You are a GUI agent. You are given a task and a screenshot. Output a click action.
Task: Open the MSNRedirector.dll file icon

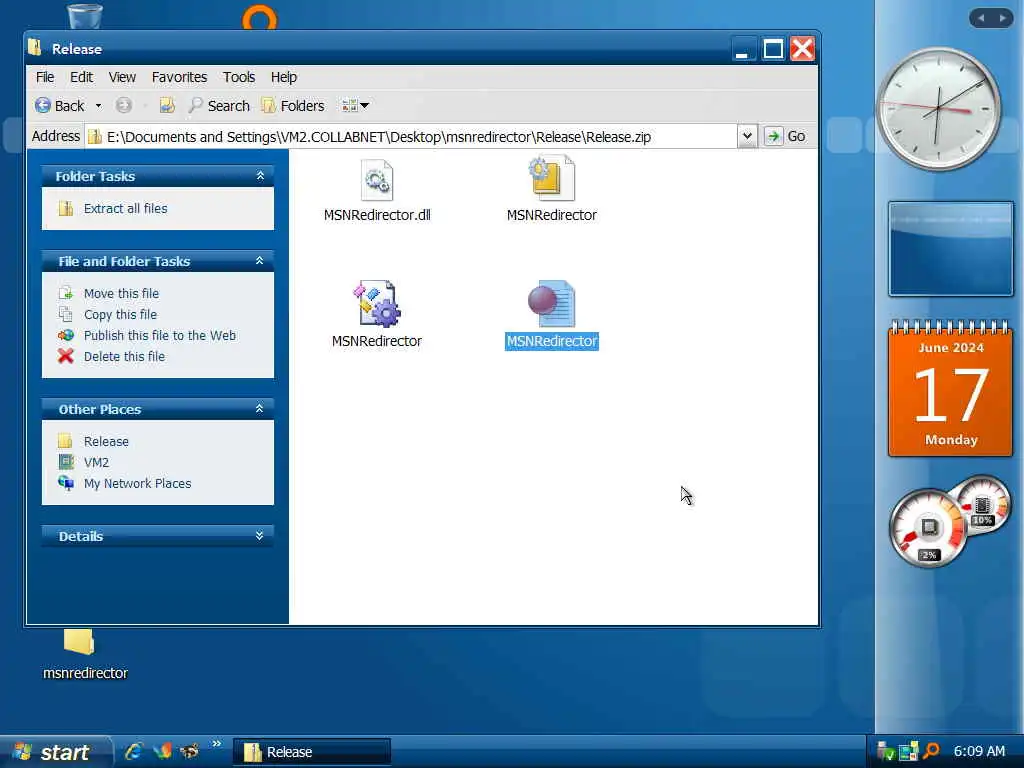(x=377, y=180)
